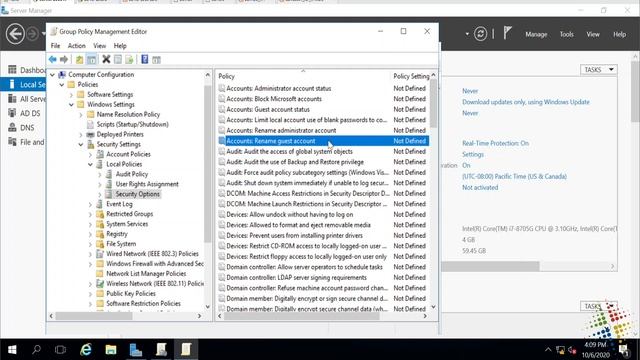The width and height of the screenshot is (640, 360).
Task: Collapse the Windows Settings node
Action: point(71,105)
